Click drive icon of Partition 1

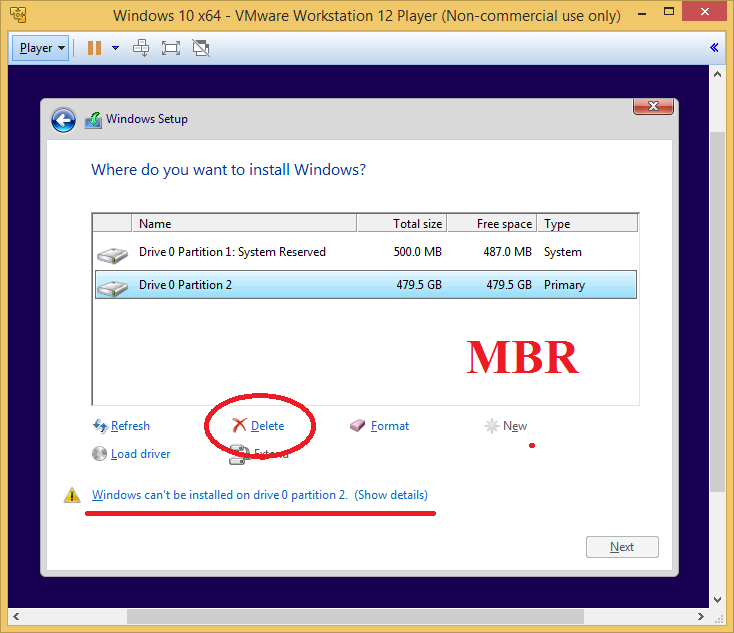coord(112,256)
